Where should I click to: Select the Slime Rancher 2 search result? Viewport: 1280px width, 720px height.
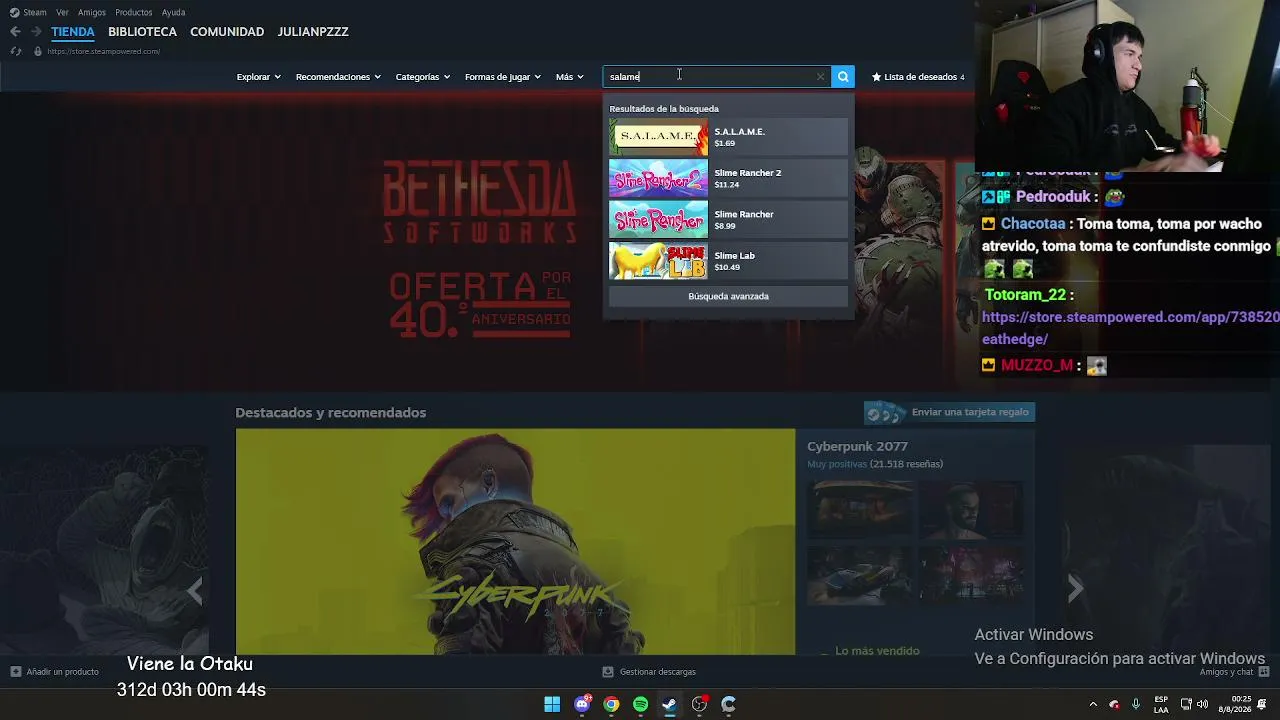(x=728, y=178)
